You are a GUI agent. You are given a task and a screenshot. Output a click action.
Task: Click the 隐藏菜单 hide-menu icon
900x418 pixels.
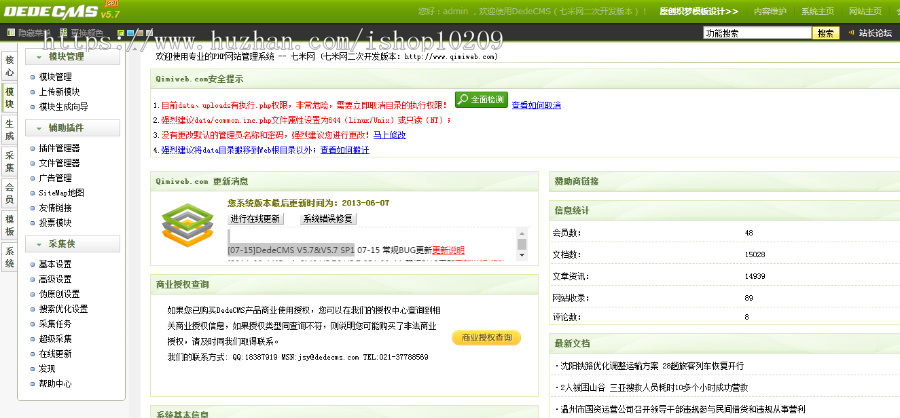[x=12, y=33]
